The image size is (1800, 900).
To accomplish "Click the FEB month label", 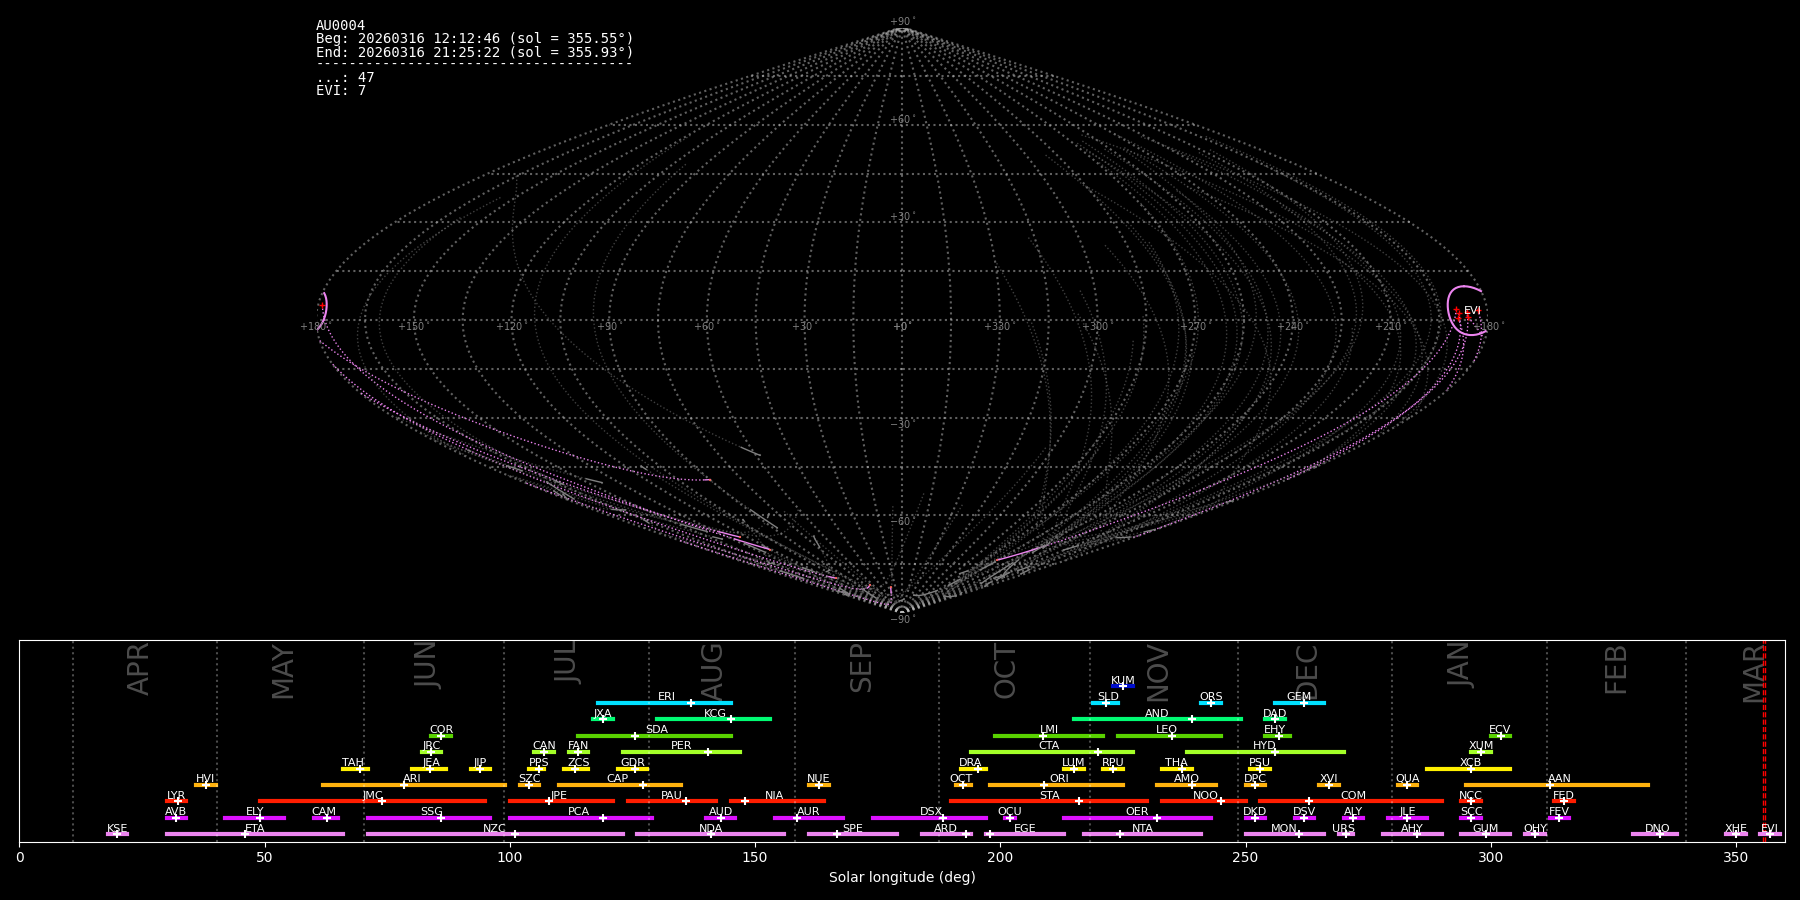I will click(x=1616, y=669).
